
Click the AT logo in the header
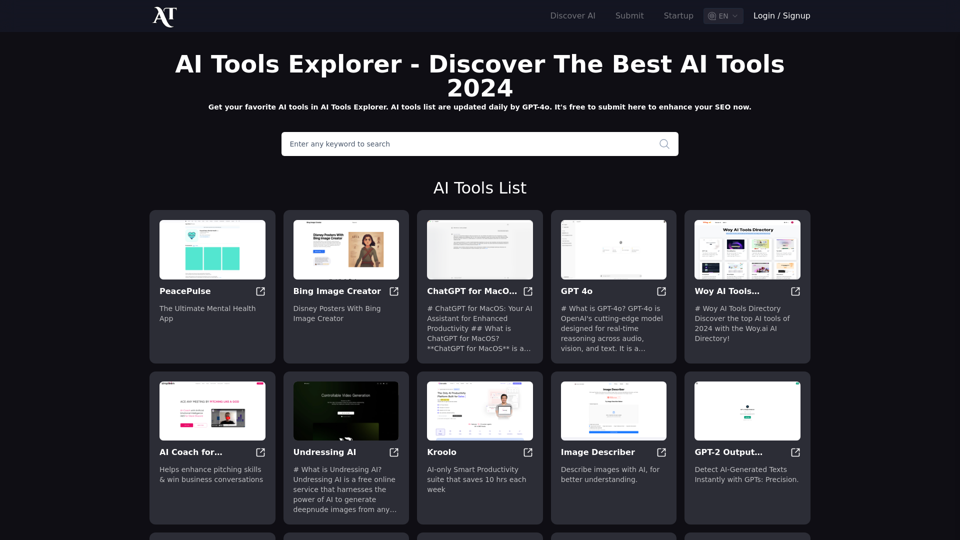165,16
